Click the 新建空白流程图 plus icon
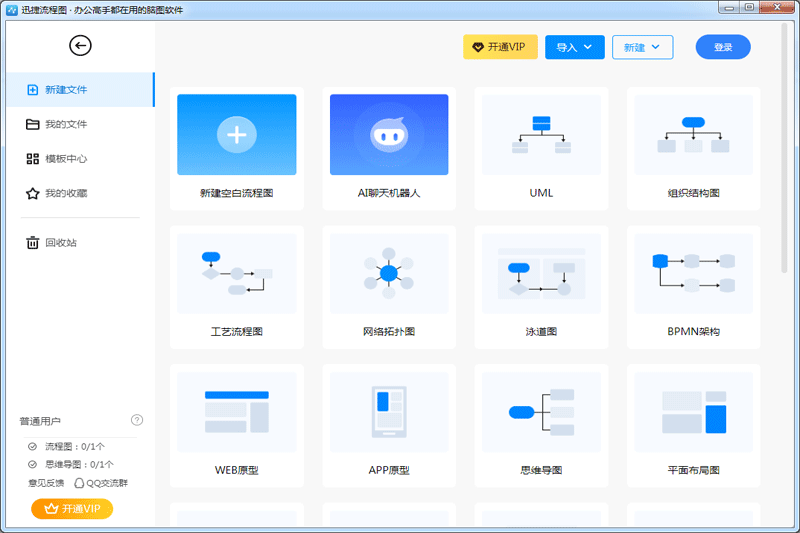The width and height of the screenshot is (800, 533). point(236,135)
